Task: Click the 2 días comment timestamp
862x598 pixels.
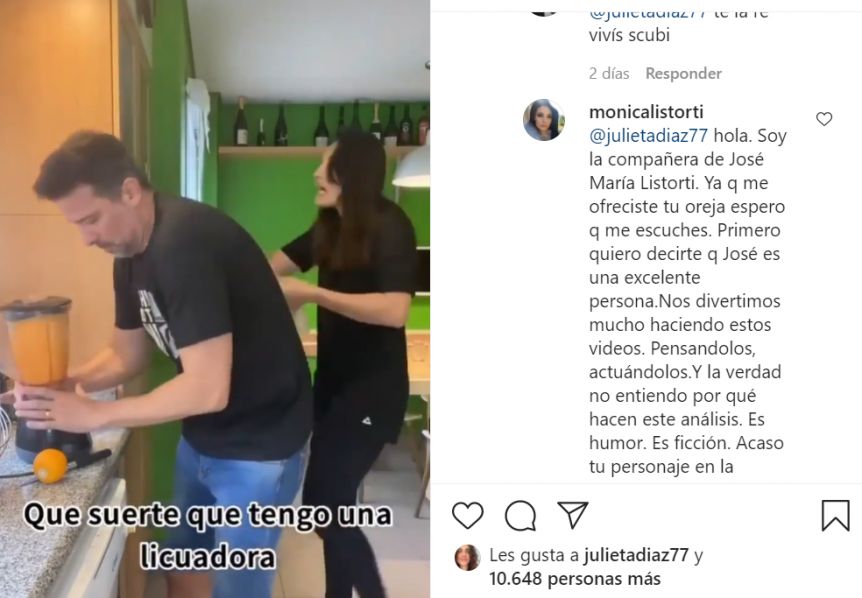Action: click(x=609, y=73)
